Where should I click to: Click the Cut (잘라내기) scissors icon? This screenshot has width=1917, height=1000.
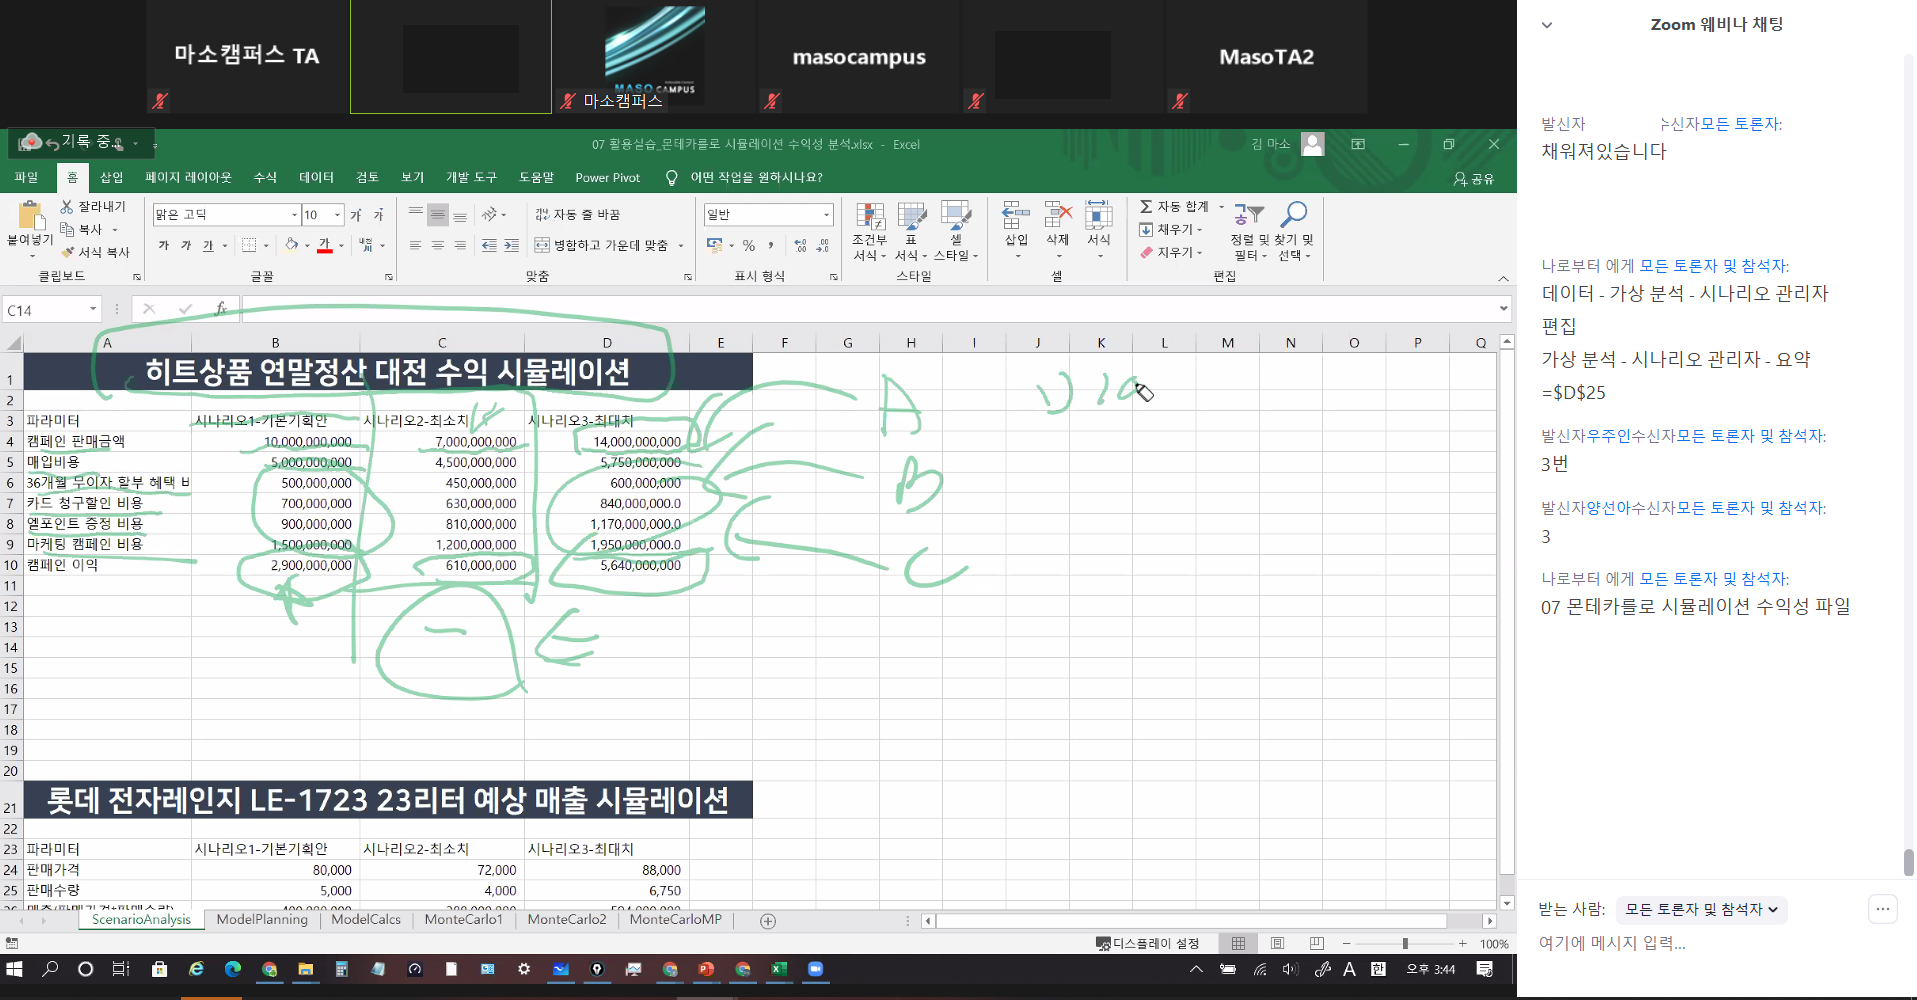[x=67, y=206]
